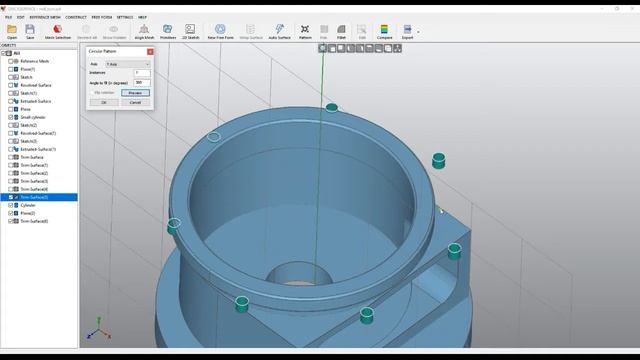Click the Angle to fill degrees field

pos(142,83)
